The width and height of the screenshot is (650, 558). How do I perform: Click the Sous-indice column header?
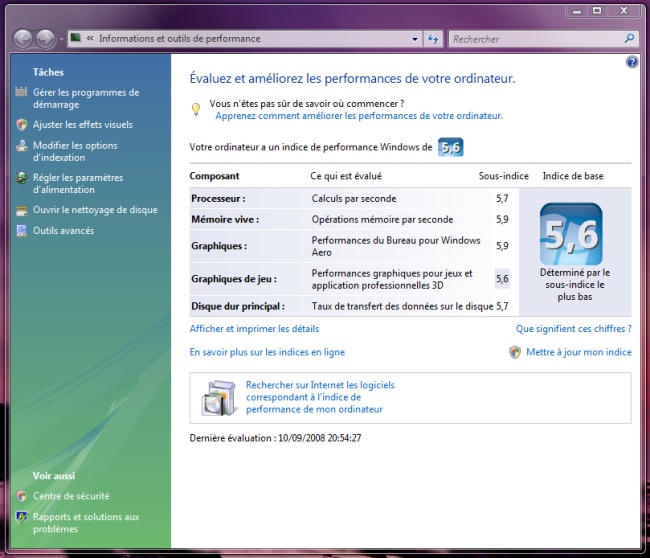[504, 176]
